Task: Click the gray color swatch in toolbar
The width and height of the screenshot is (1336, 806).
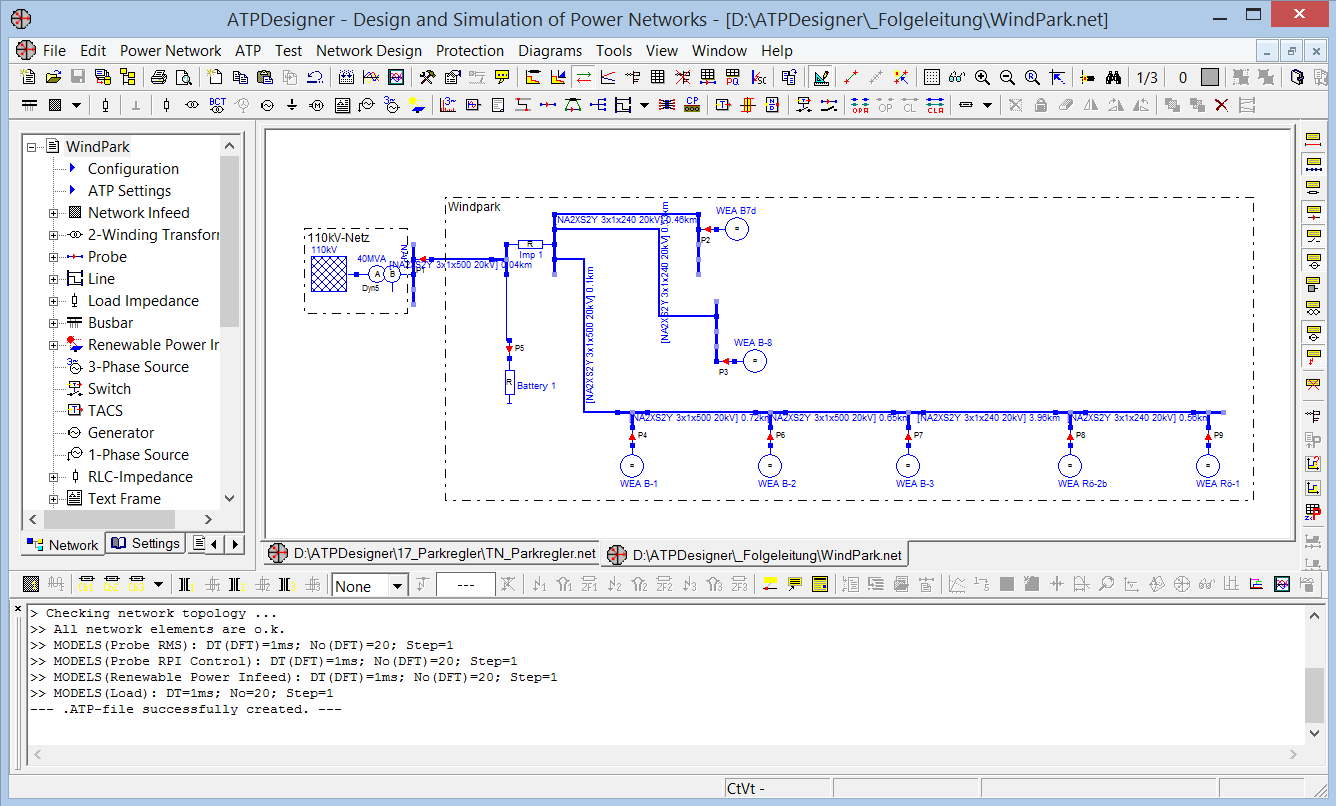Action: click(x=1210, y=77)
